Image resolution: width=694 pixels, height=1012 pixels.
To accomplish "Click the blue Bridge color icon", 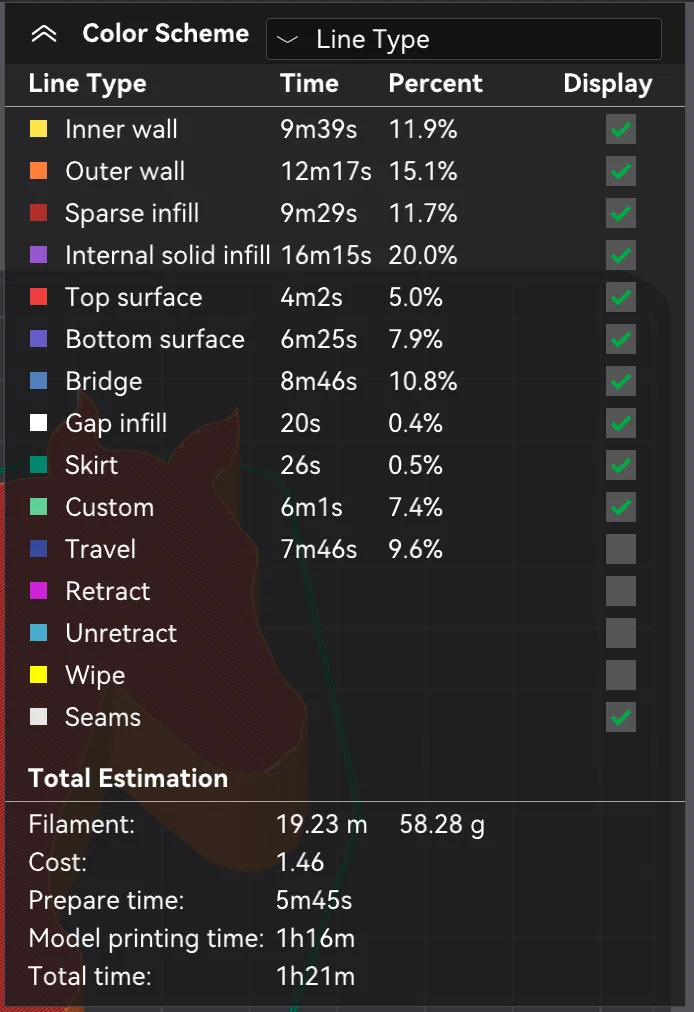I will tap(39, 381).
